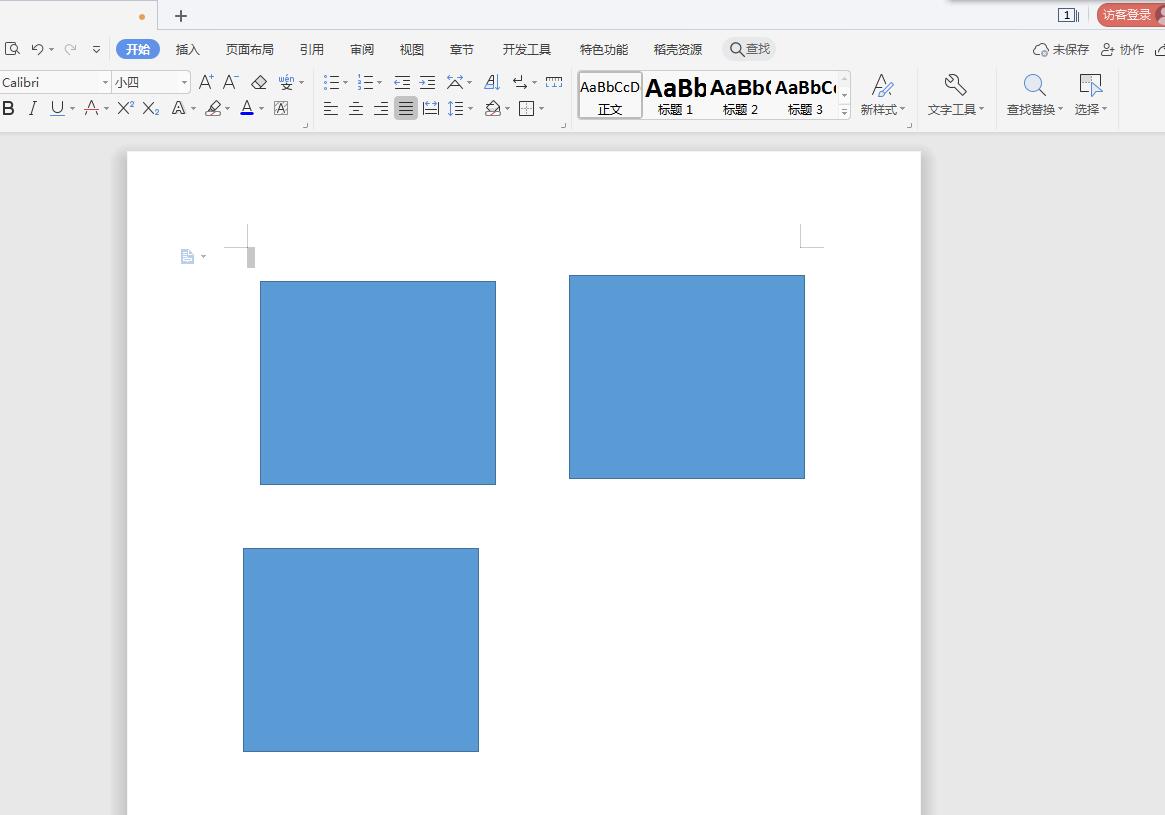
Task: Switch to the 章节 tab
Action: [461, 49]
